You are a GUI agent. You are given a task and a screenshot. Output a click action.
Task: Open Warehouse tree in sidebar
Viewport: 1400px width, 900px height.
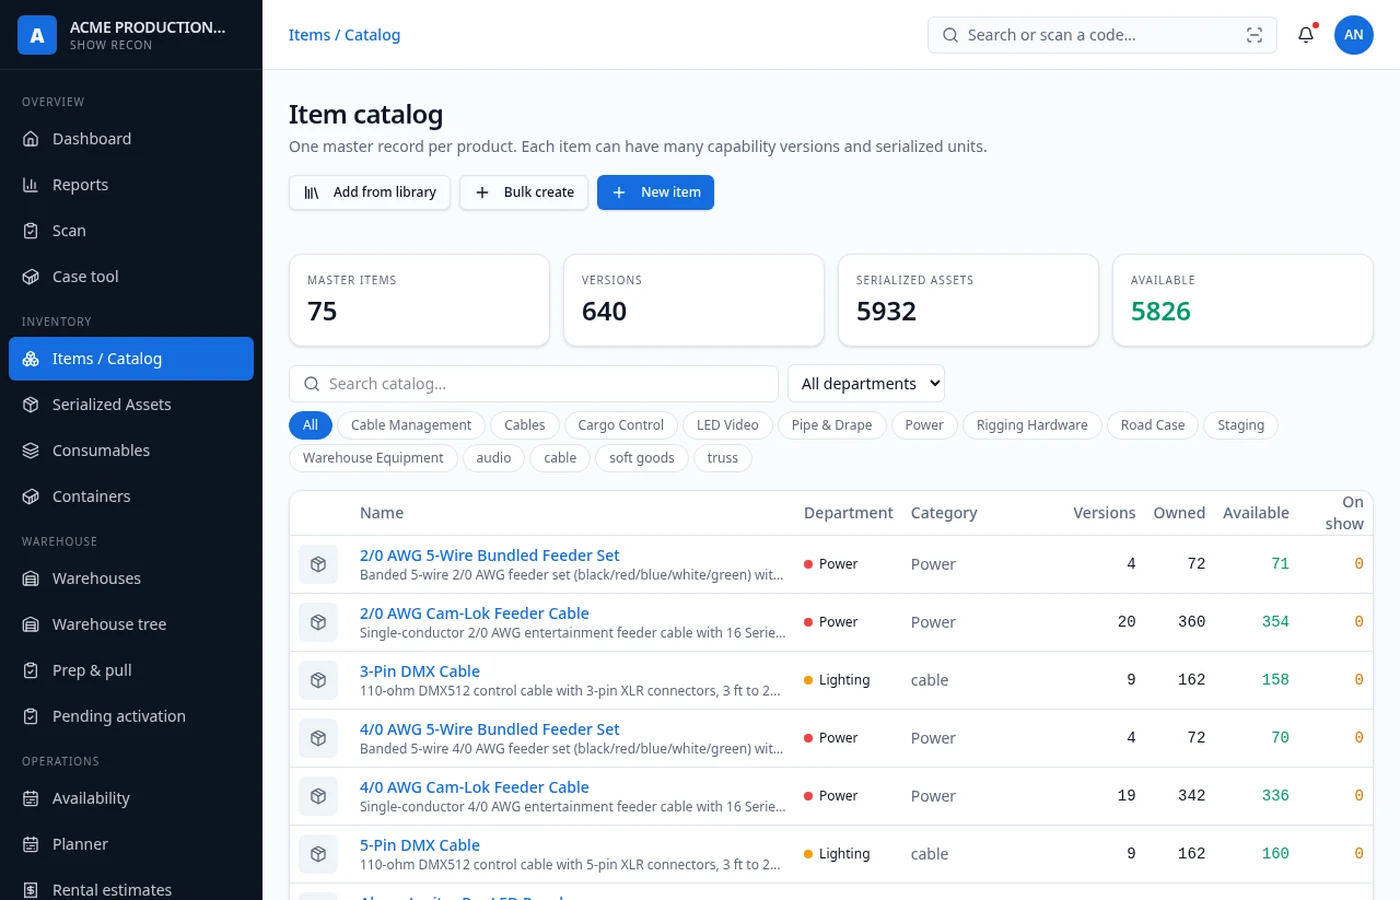131,625
